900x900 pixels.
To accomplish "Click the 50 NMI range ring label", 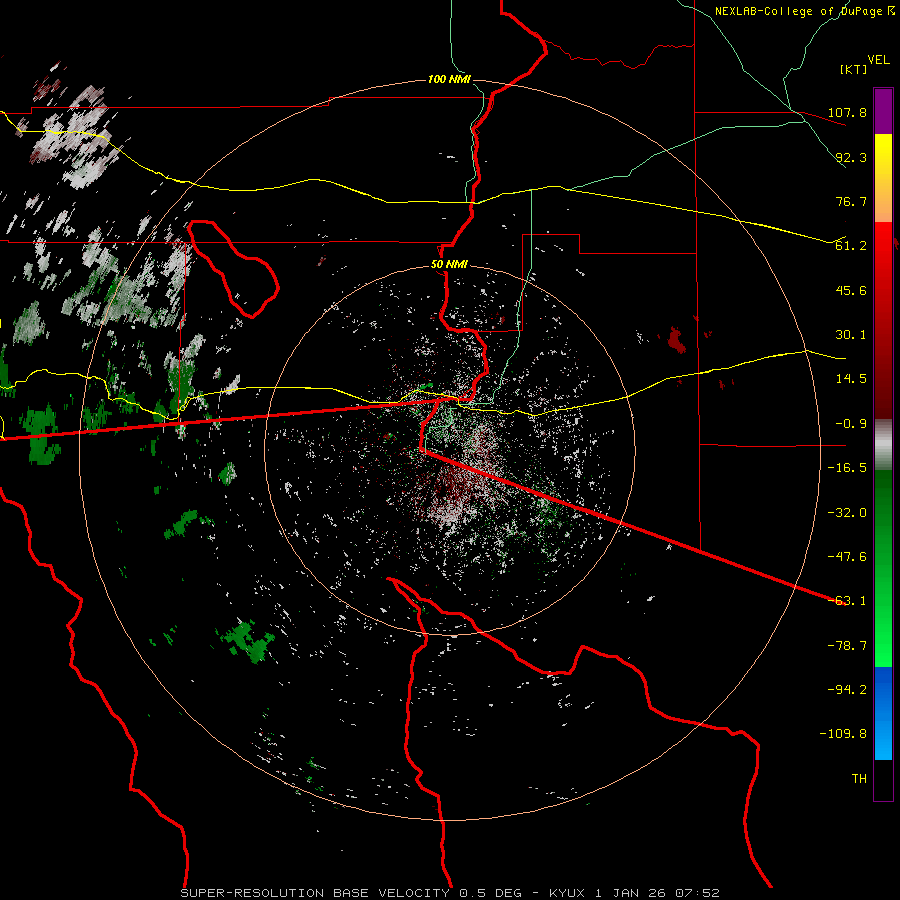I will click(449, 265).
